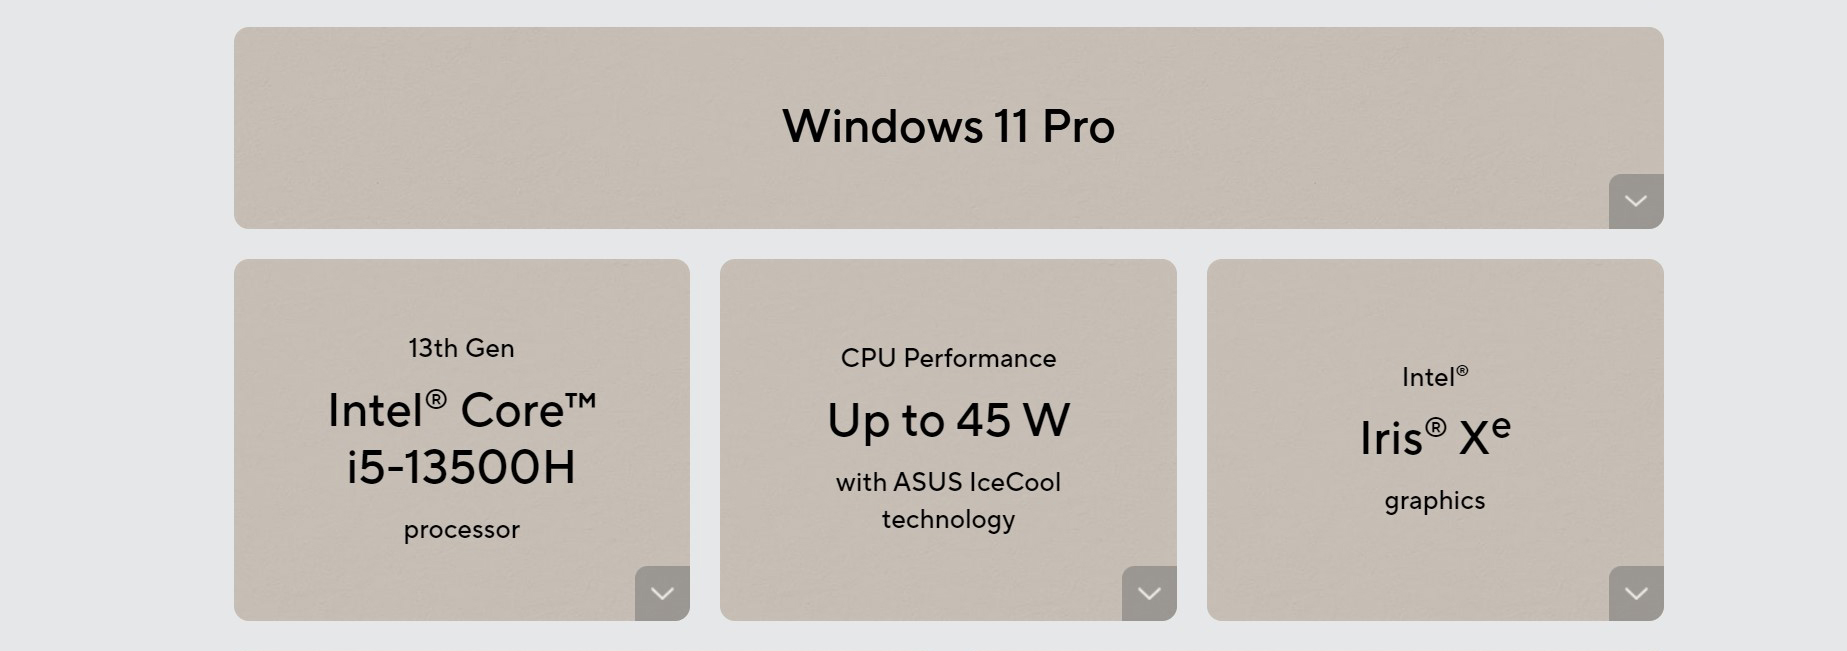1847x651 pixels.
Task: Select the 13th Gen processor card
Action: pos(462,440)
